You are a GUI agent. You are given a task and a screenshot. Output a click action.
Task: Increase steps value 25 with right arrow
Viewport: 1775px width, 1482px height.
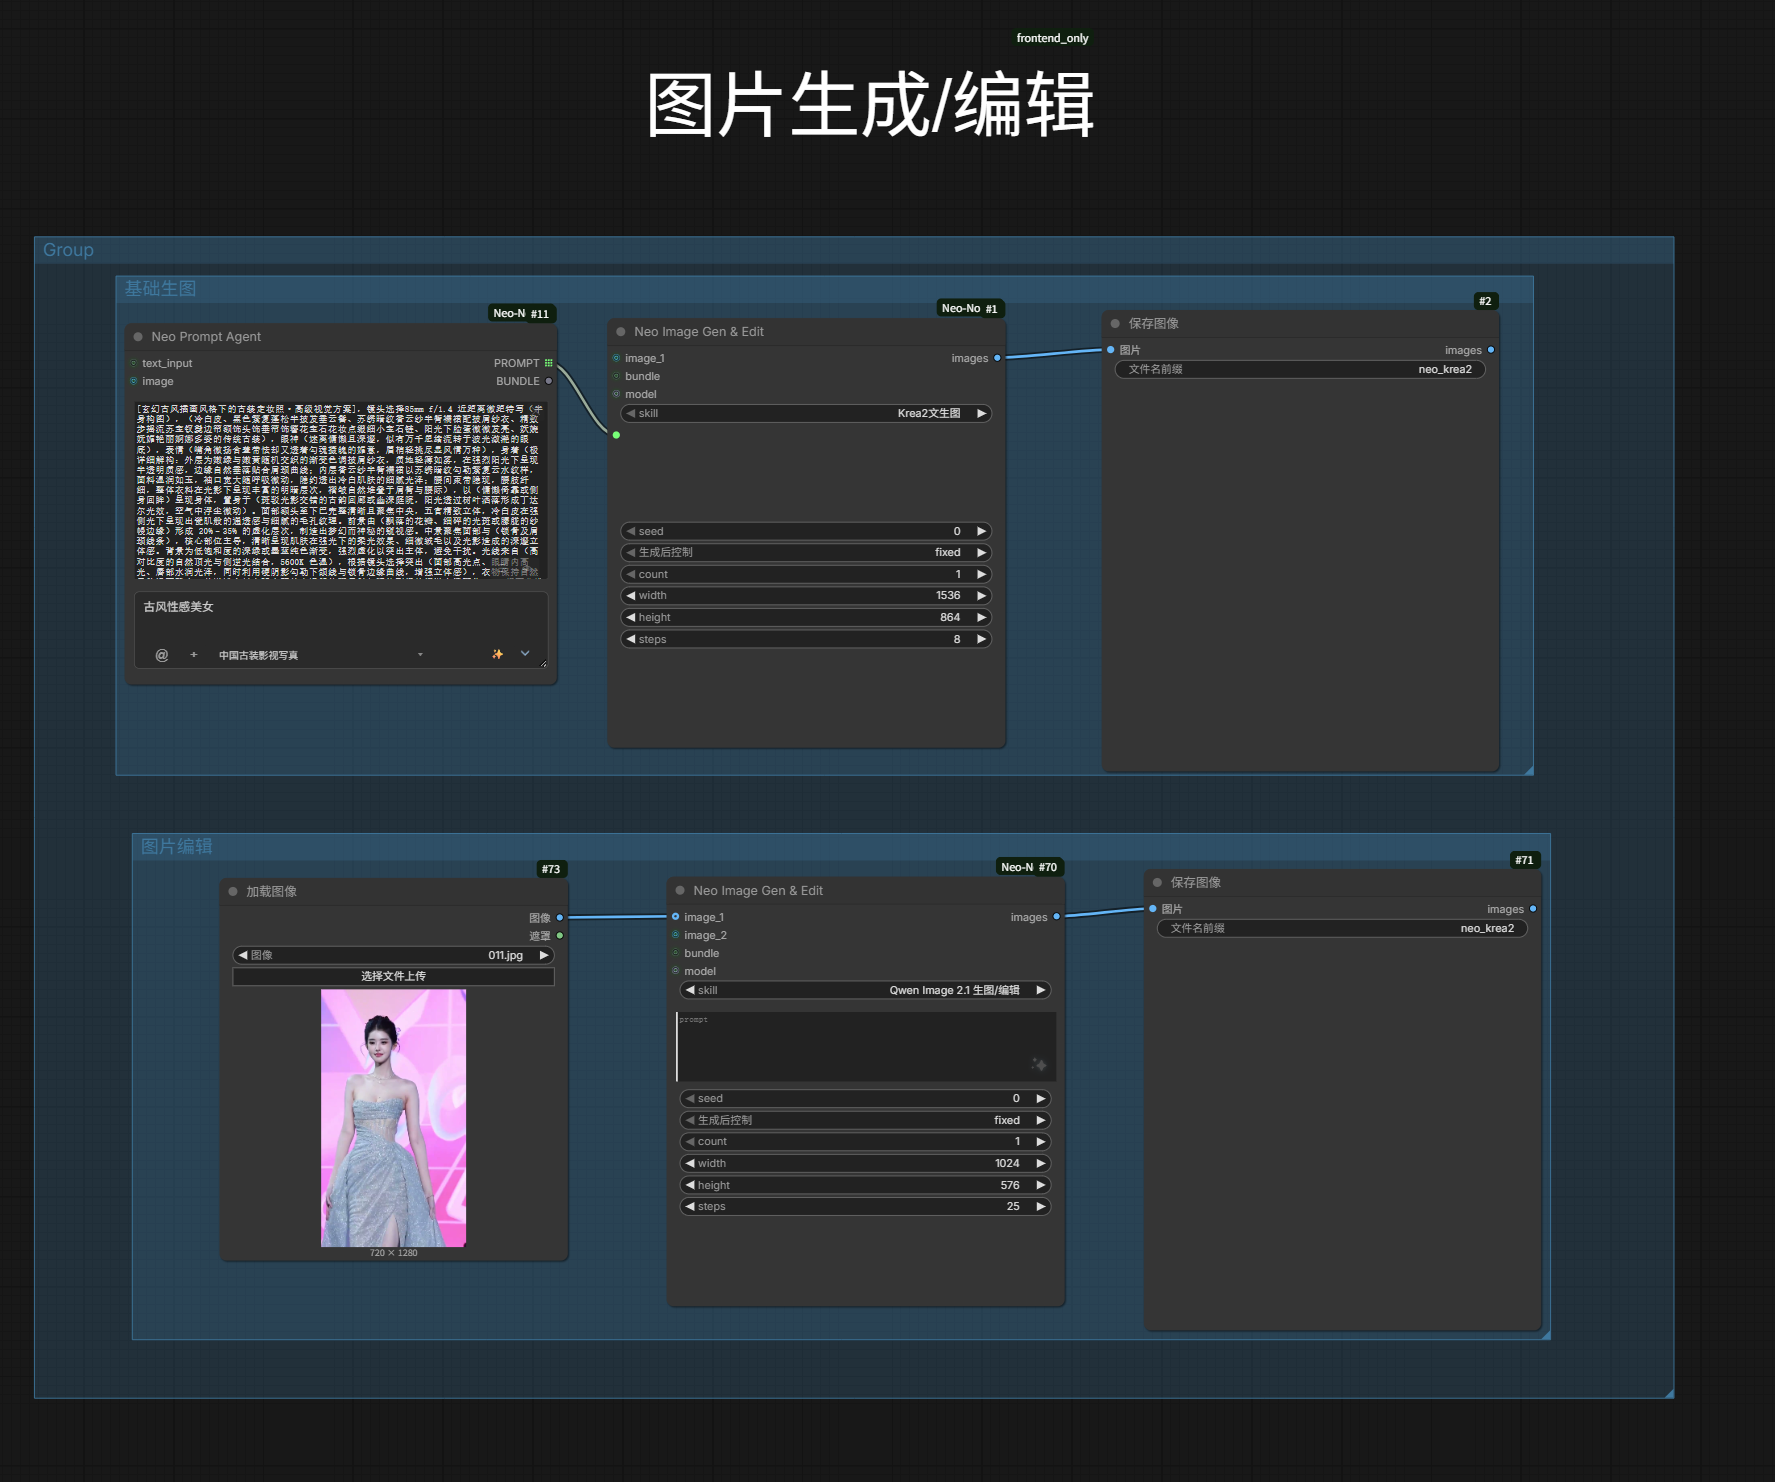coord(1041,1206)
